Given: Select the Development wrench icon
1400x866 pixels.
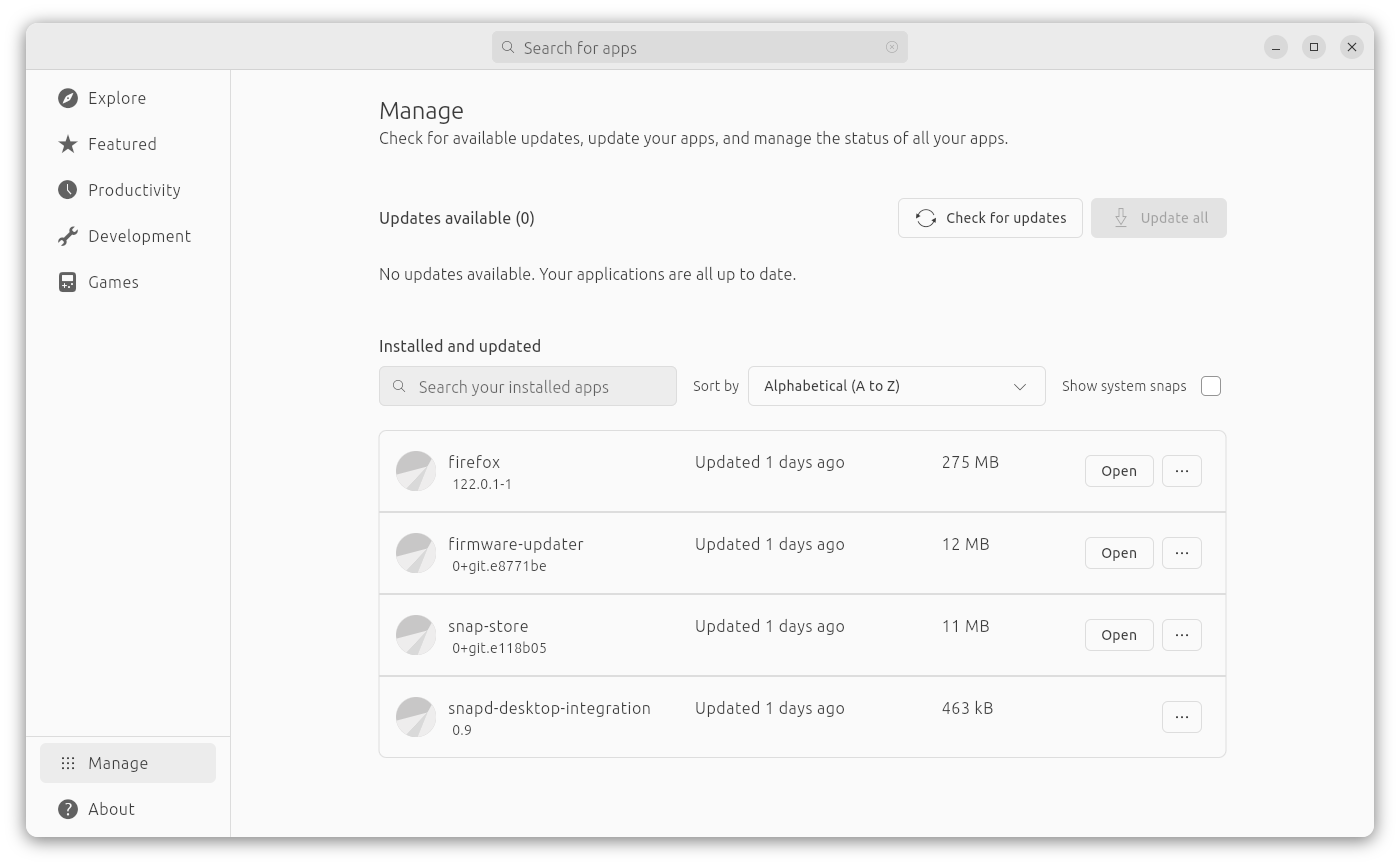Looking at the screenshot, I should point(67,235).
